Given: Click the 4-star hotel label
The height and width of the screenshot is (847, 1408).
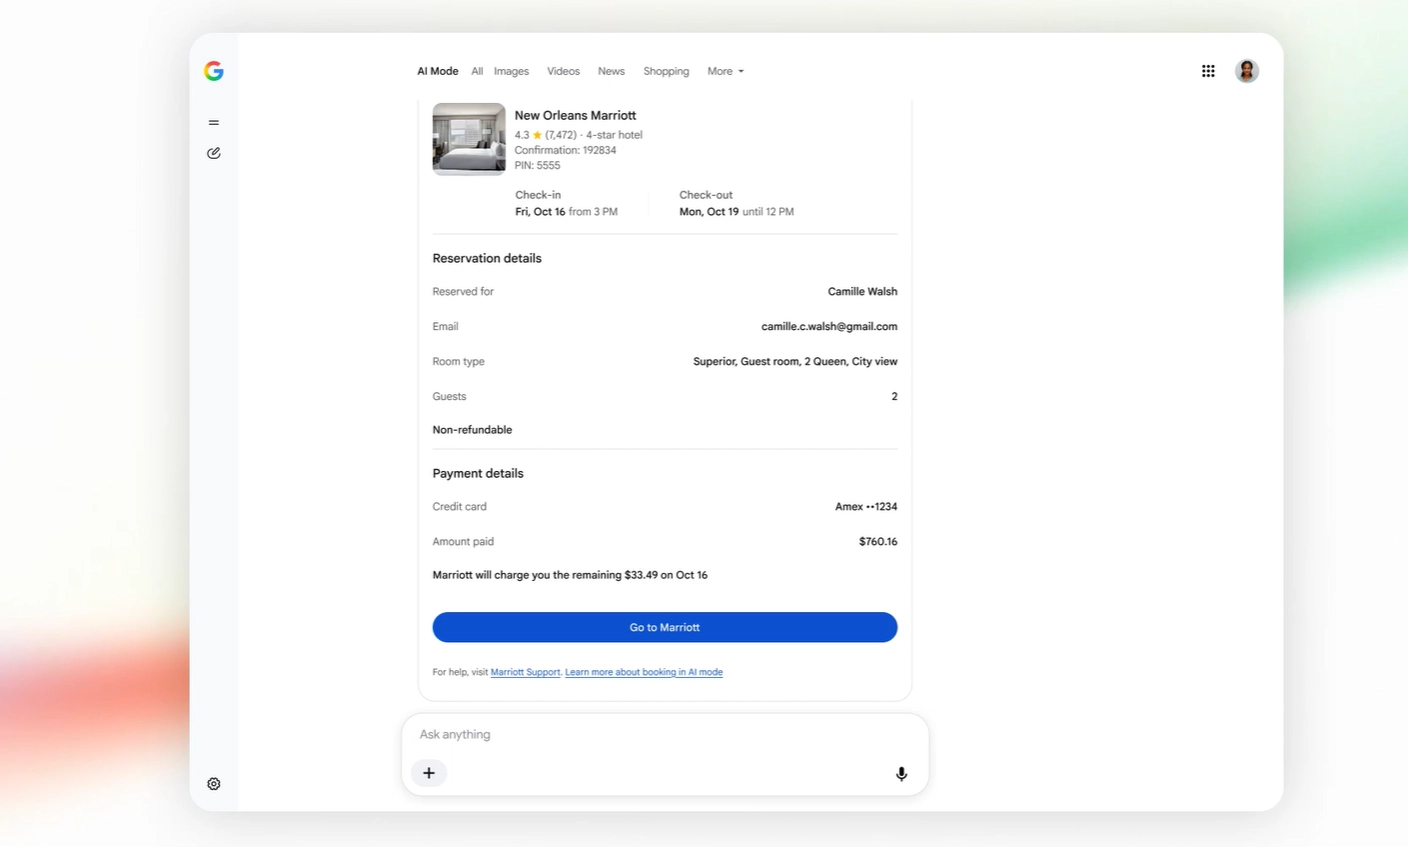Looking at the screenshot, I should coord(614,135).
